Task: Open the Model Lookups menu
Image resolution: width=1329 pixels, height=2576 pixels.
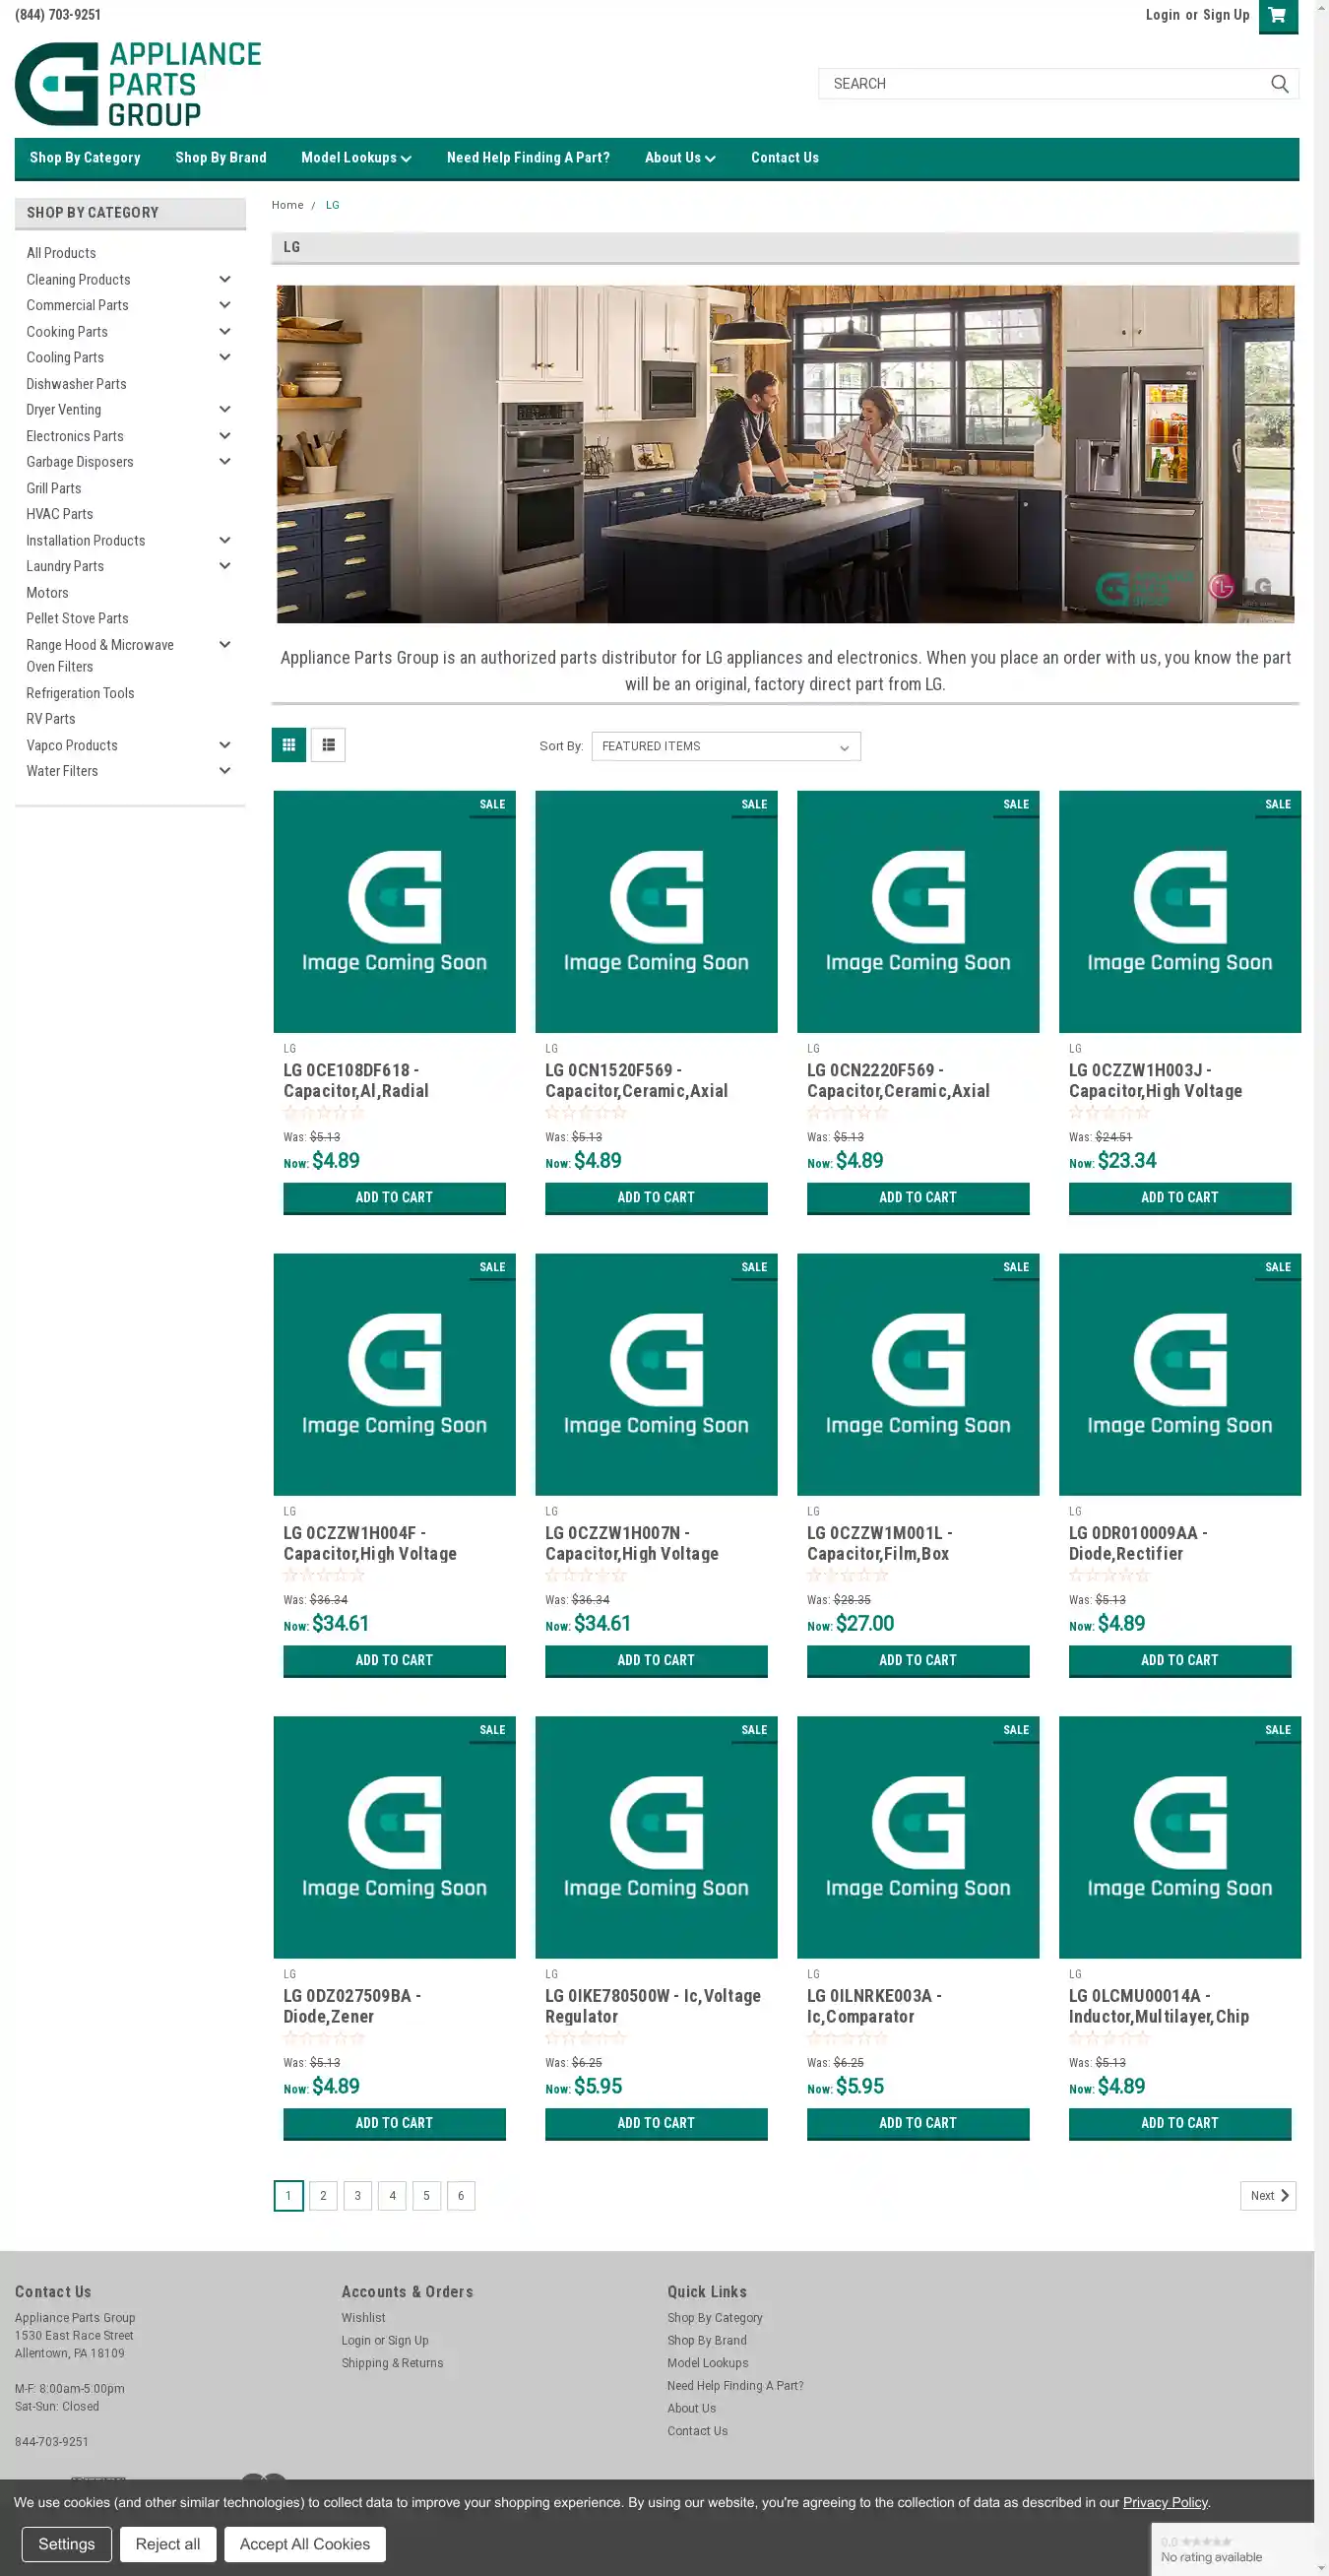Action: [x=356, y=158]
